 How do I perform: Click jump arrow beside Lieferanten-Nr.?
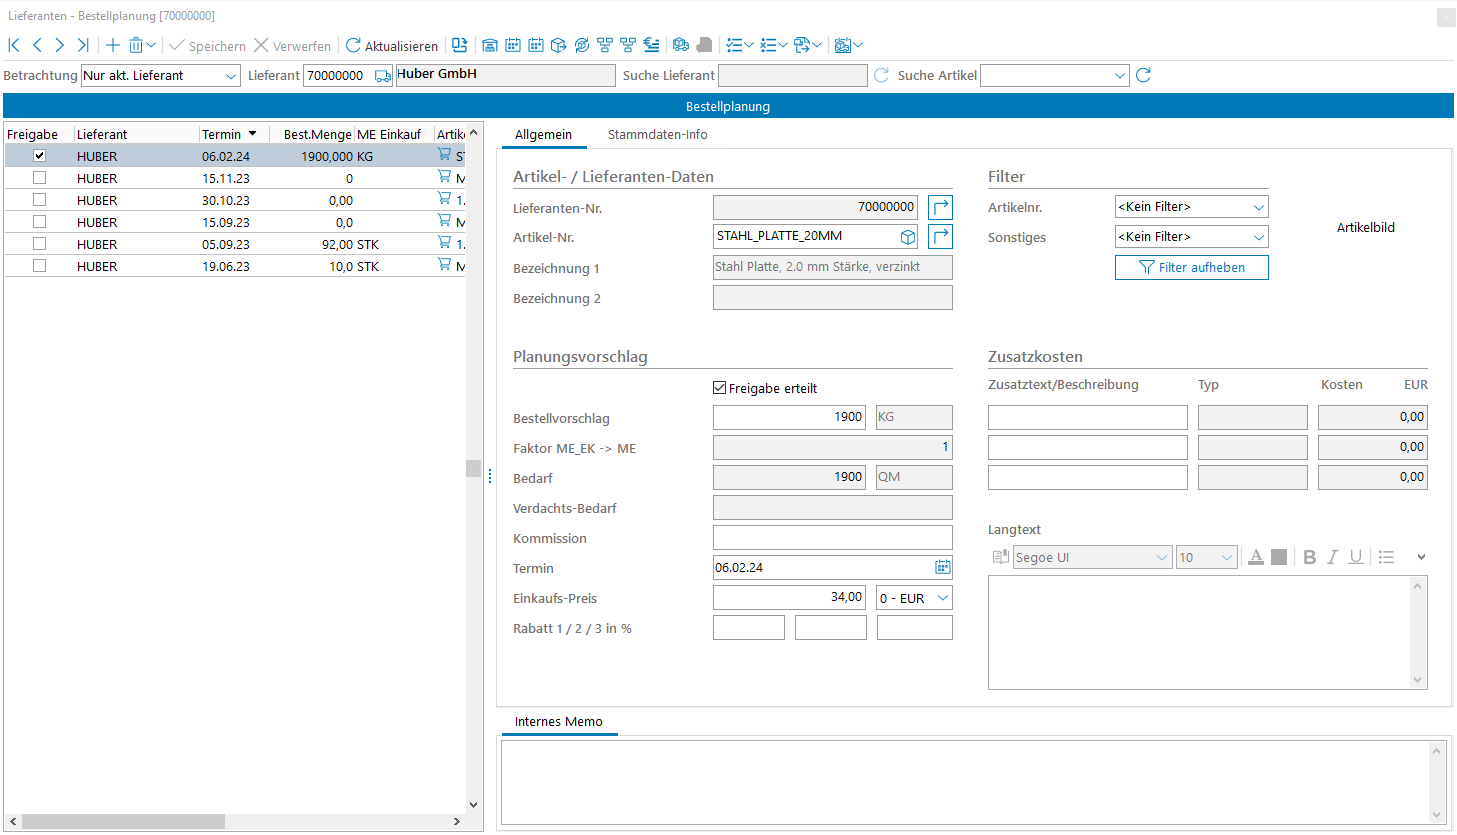pyautogui.click(x=940, y=207)
